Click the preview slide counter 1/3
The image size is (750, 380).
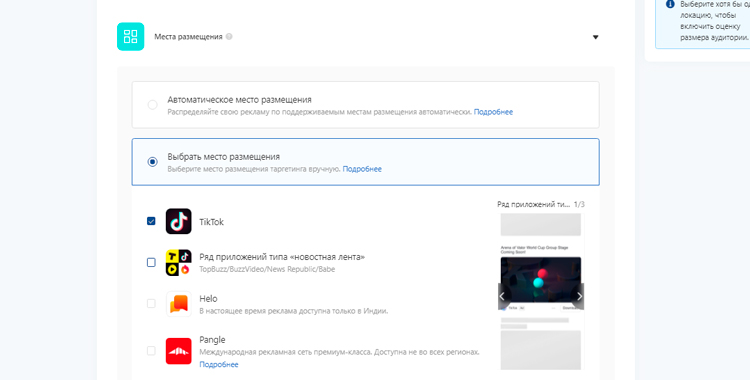click(x=579, y=204)
